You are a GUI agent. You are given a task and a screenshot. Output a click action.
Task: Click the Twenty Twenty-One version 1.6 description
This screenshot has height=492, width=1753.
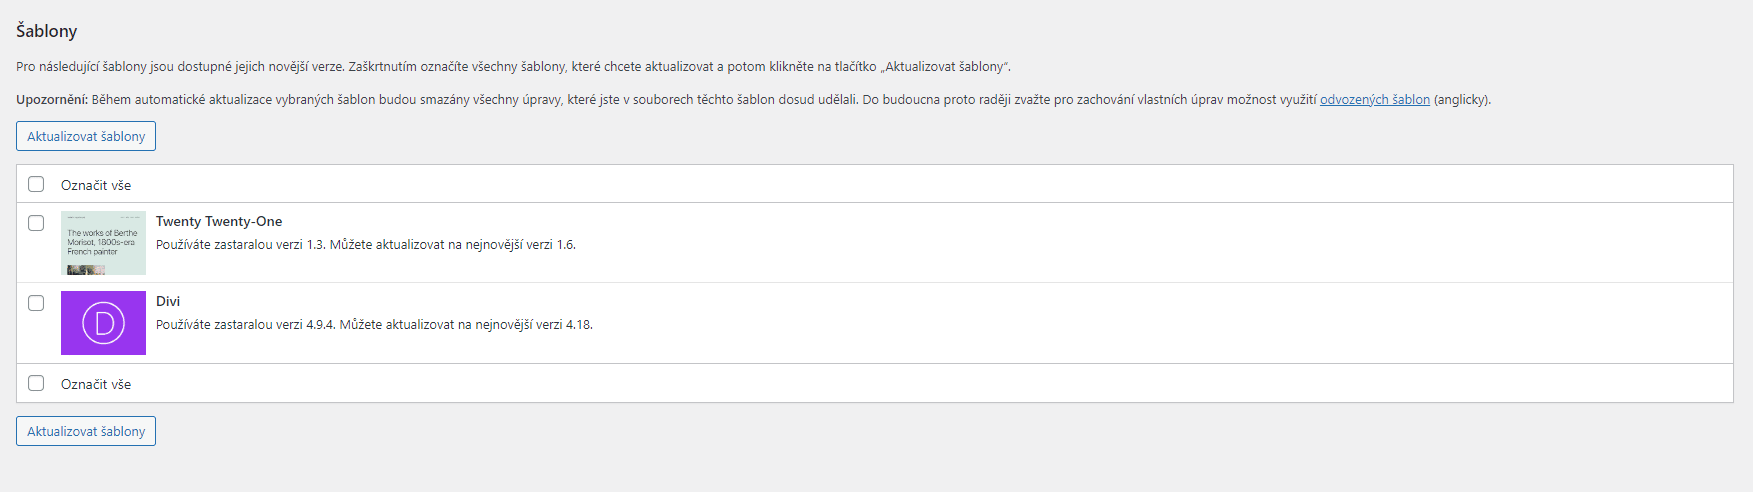click(x=453, y=245)
